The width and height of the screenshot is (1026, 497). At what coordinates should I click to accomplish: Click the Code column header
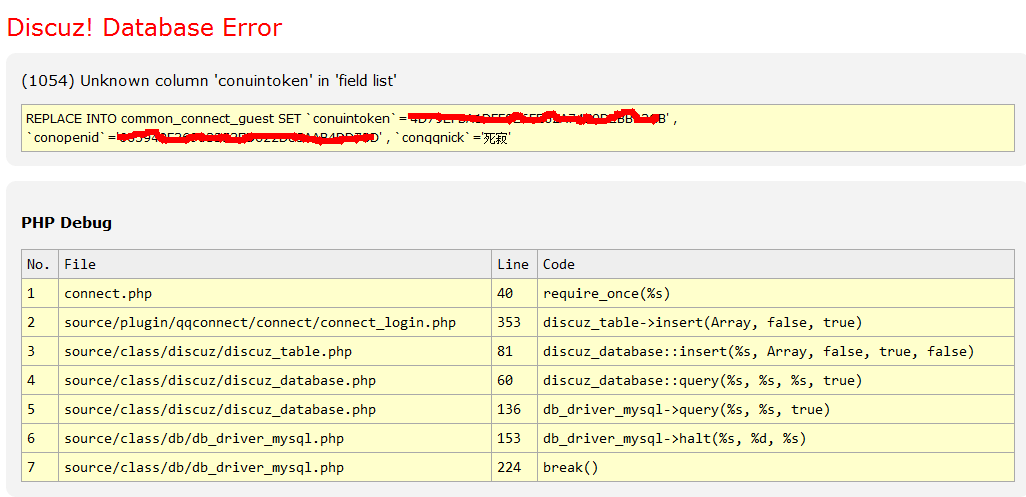[x=559, y=264]
